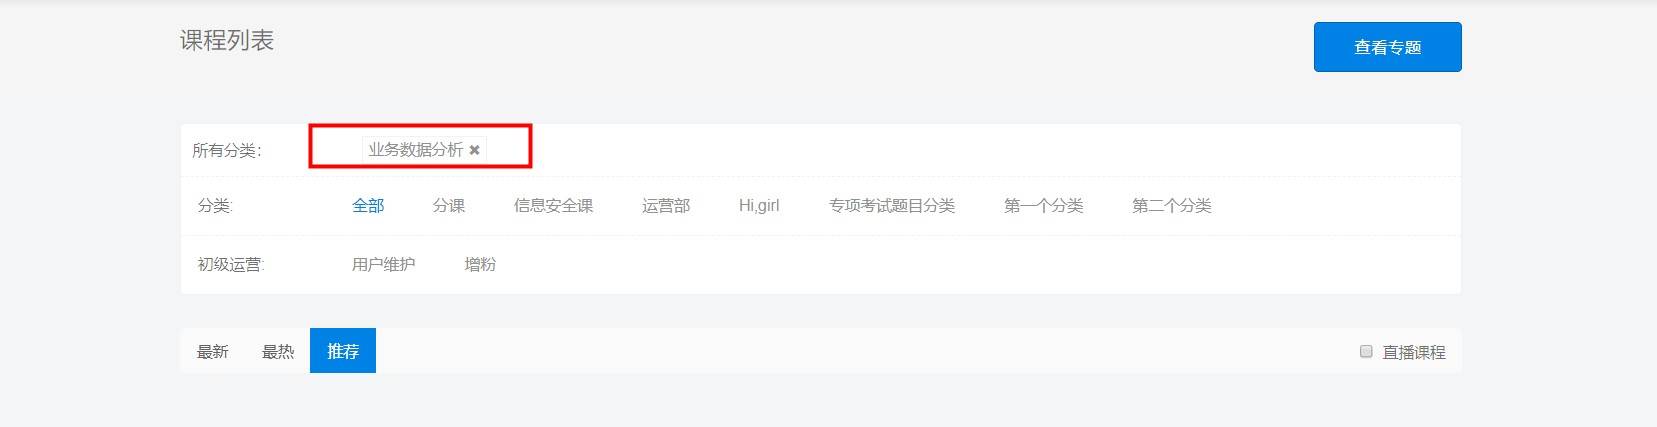The height and width of the screenshot is (427, 1657).
Task: Choose the 信息安全课 category
Action: coord(553,206)
